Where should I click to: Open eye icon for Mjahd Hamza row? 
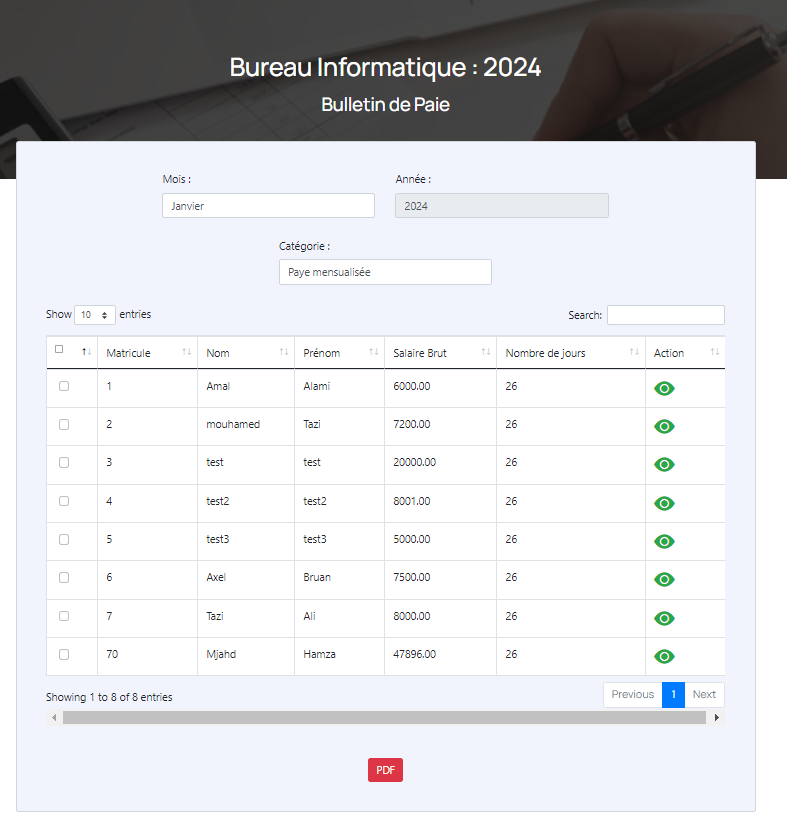pos(664,656)
